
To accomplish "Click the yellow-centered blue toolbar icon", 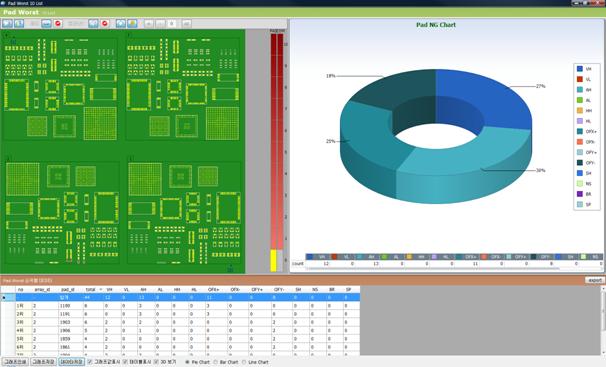I will click(132, 24).
